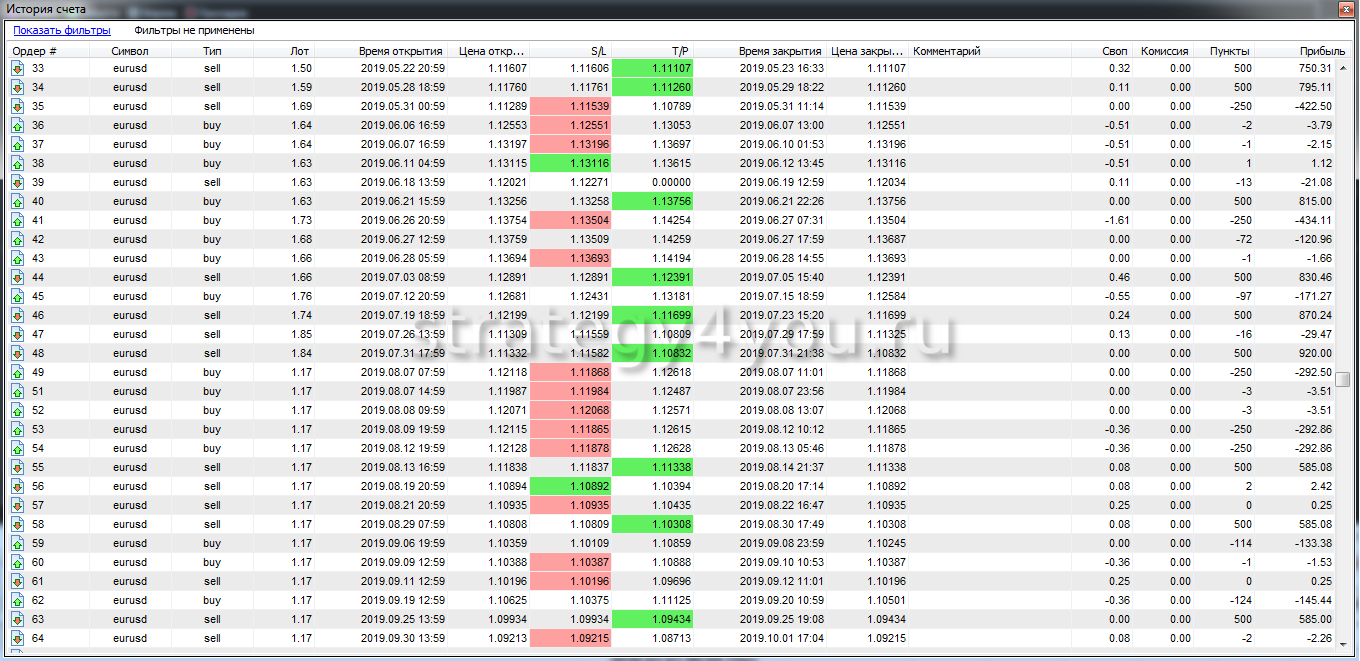Sort the table by Лот column
1360x661 pixels.
[x=299, y=51]
